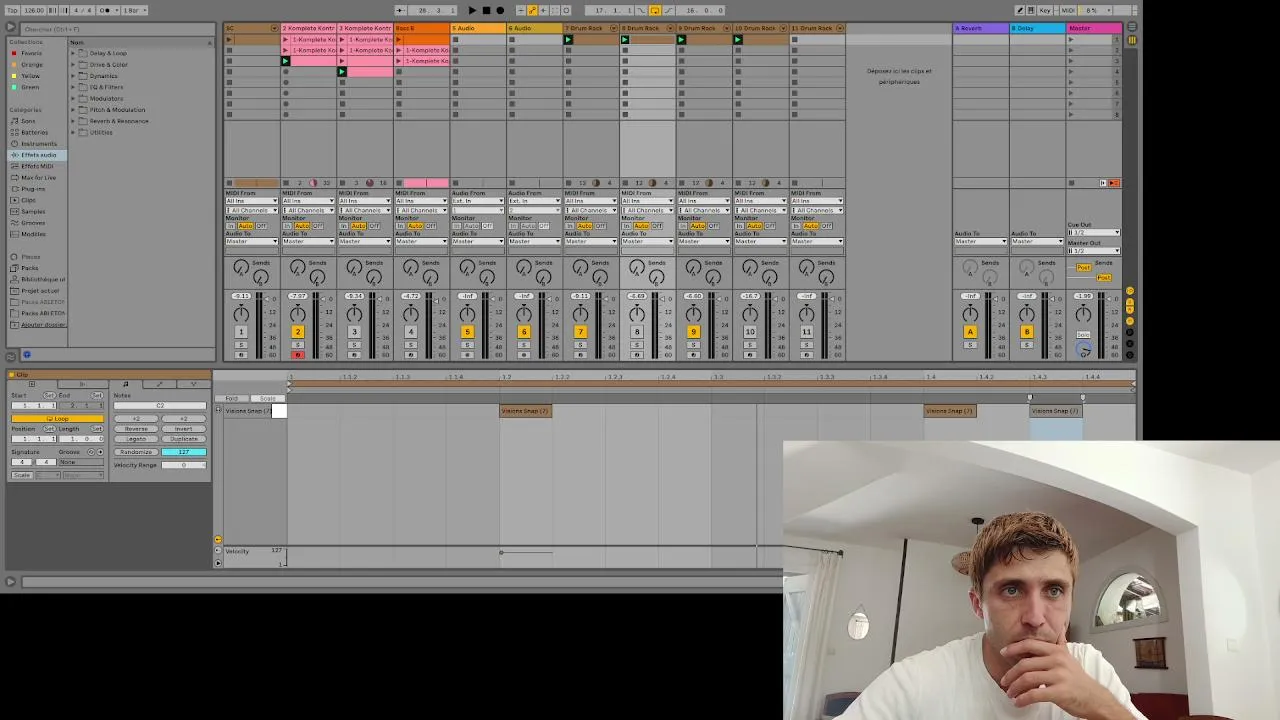Toggle the metronome in the top bar

coord(105,10)
